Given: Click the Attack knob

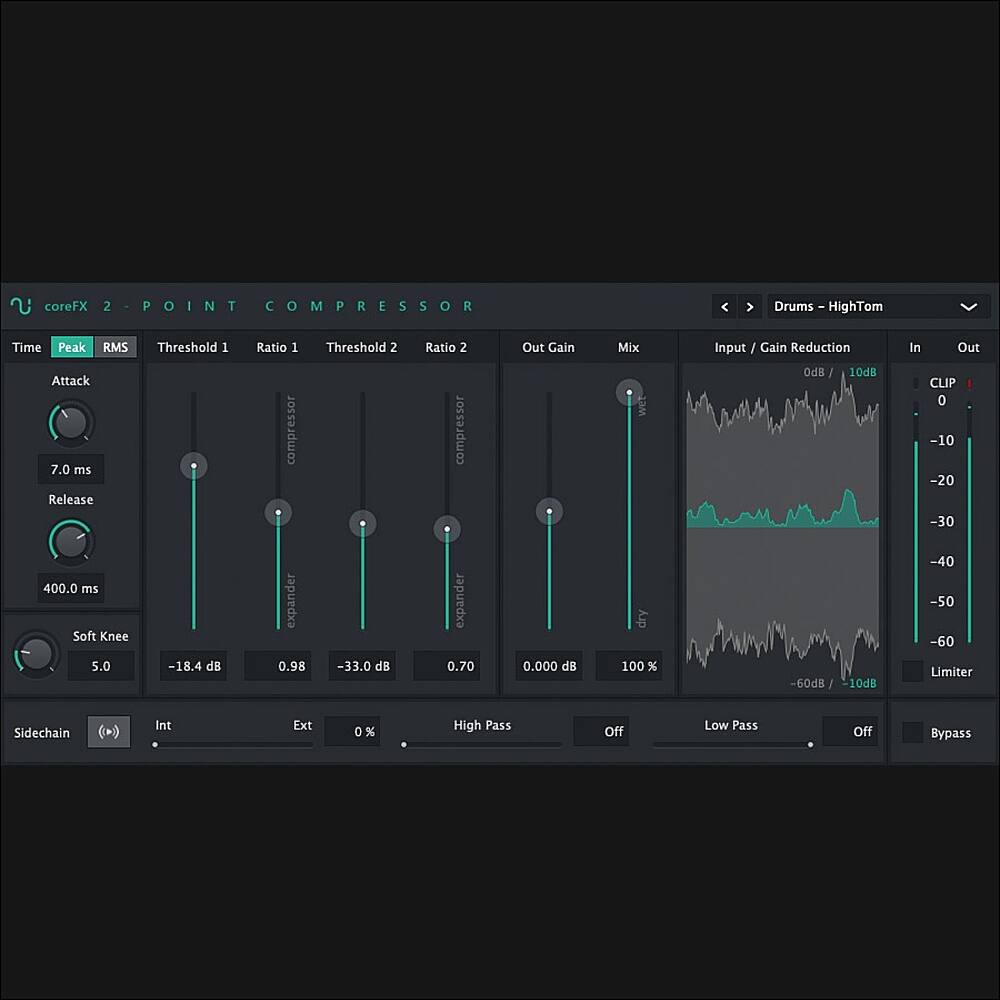Looking at the screenshot, I should tap(70, 423).
